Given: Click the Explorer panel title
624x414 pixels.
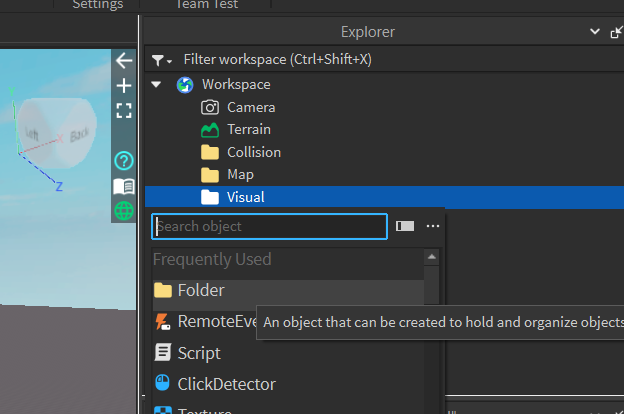Looking at the screenshot, I should [x=368, y=32].
